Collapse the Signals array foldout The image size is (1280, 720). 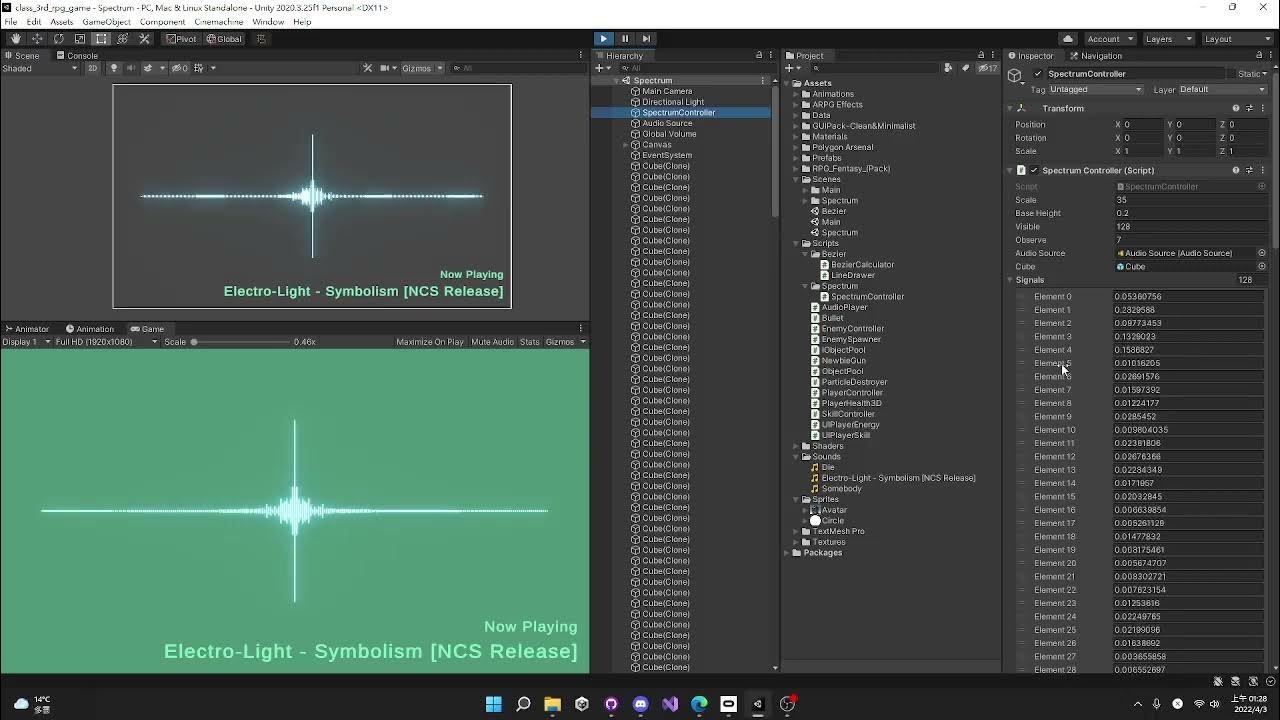(x=1010, y=280)
